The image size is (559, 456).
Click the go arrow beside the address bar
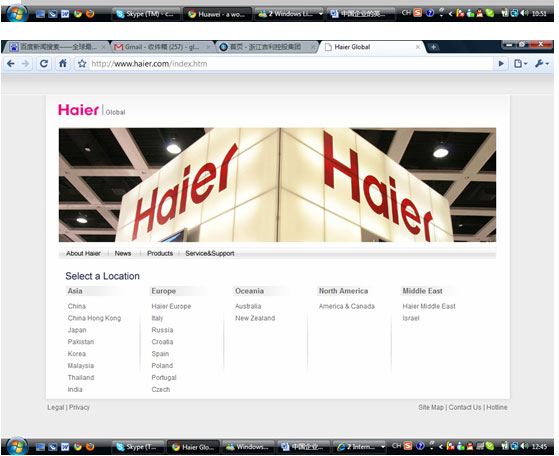pos(501,64)
